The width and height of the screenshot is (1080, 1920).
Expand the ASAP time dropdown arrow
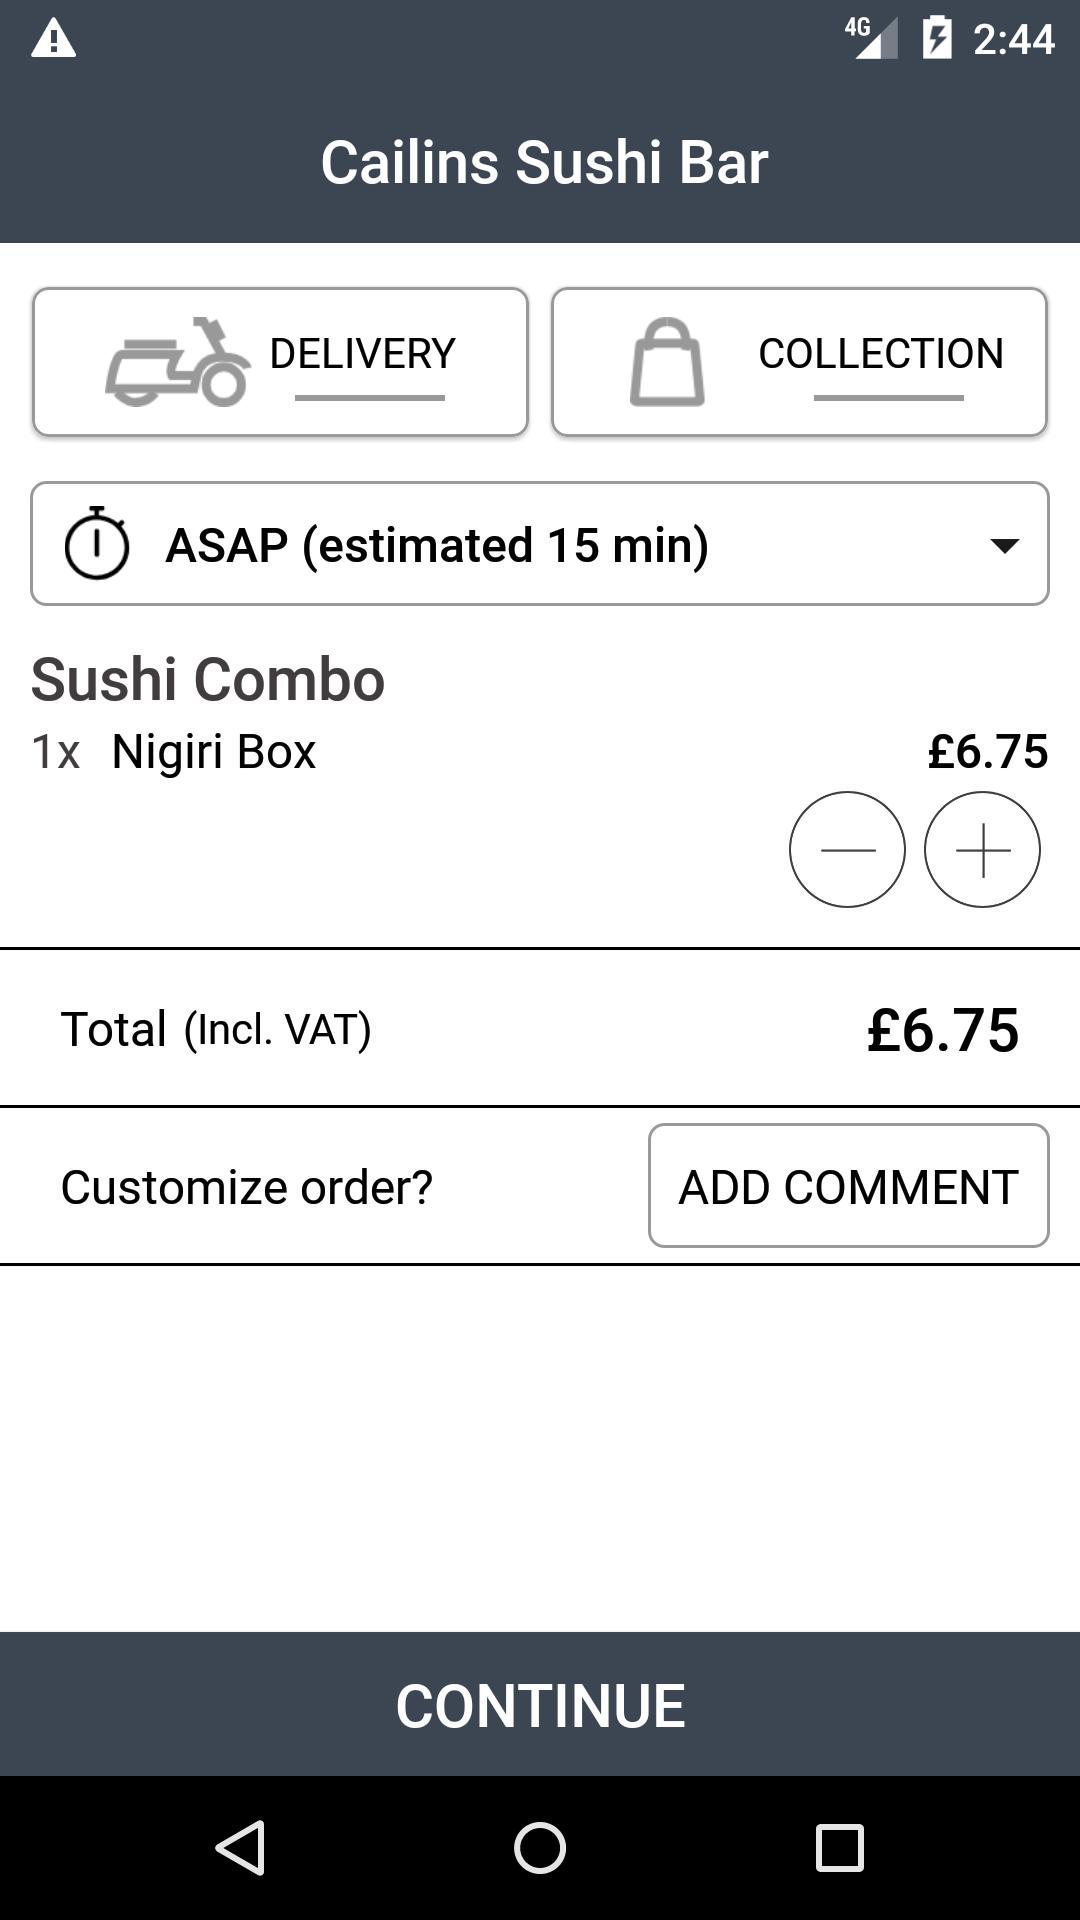click(1004, 545)
